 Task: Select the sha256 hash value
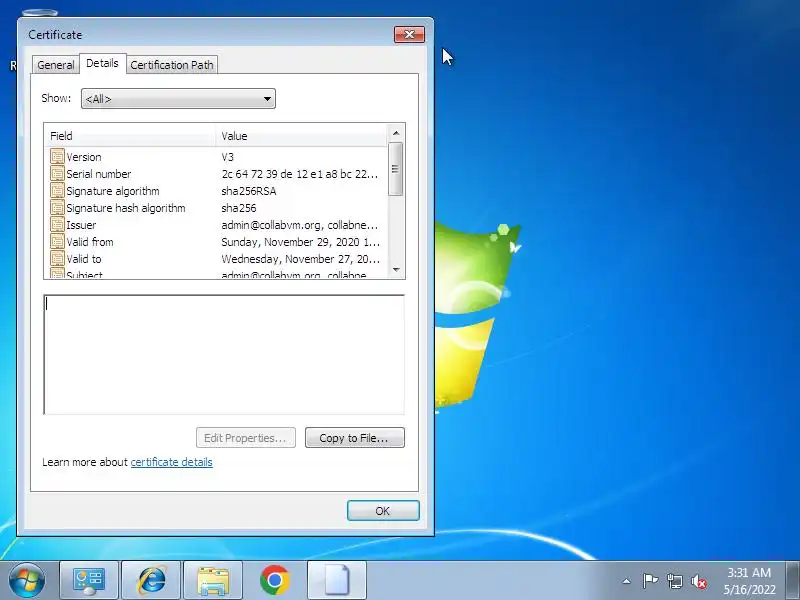click(x=239, y=208)
